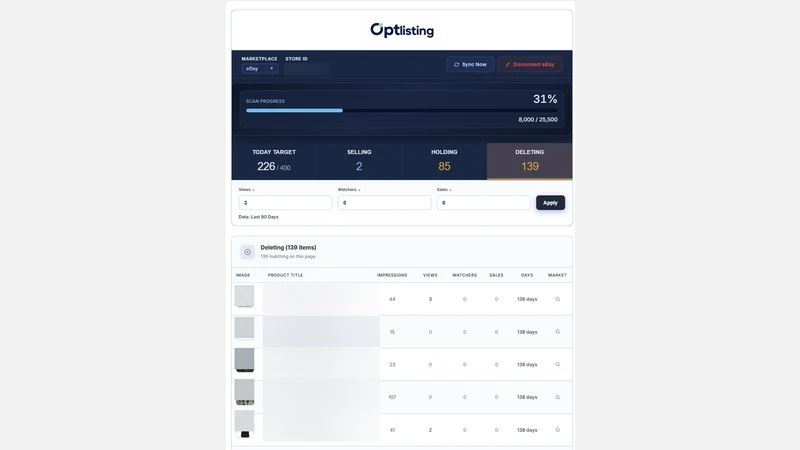Image resolution: width=800 pixels, height=450 pixels.
Task: Click Market search icon for 41-impressions row
Action: pyautogui.click(x=557, y=430)
